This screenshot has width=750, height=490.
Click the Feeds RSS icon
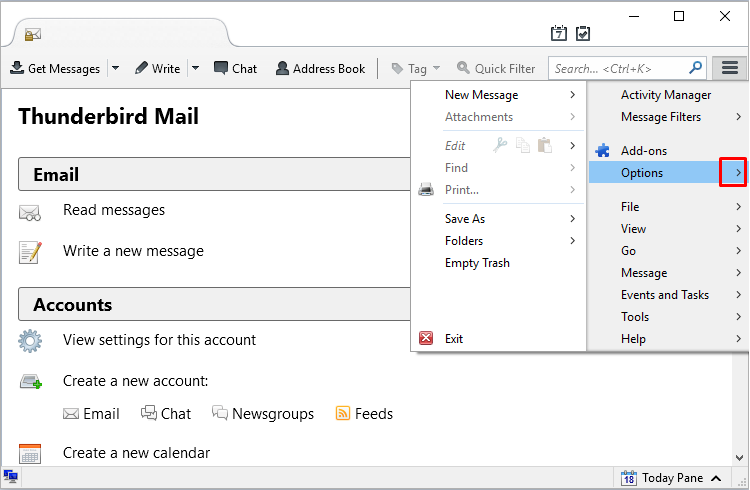(342, 413)
